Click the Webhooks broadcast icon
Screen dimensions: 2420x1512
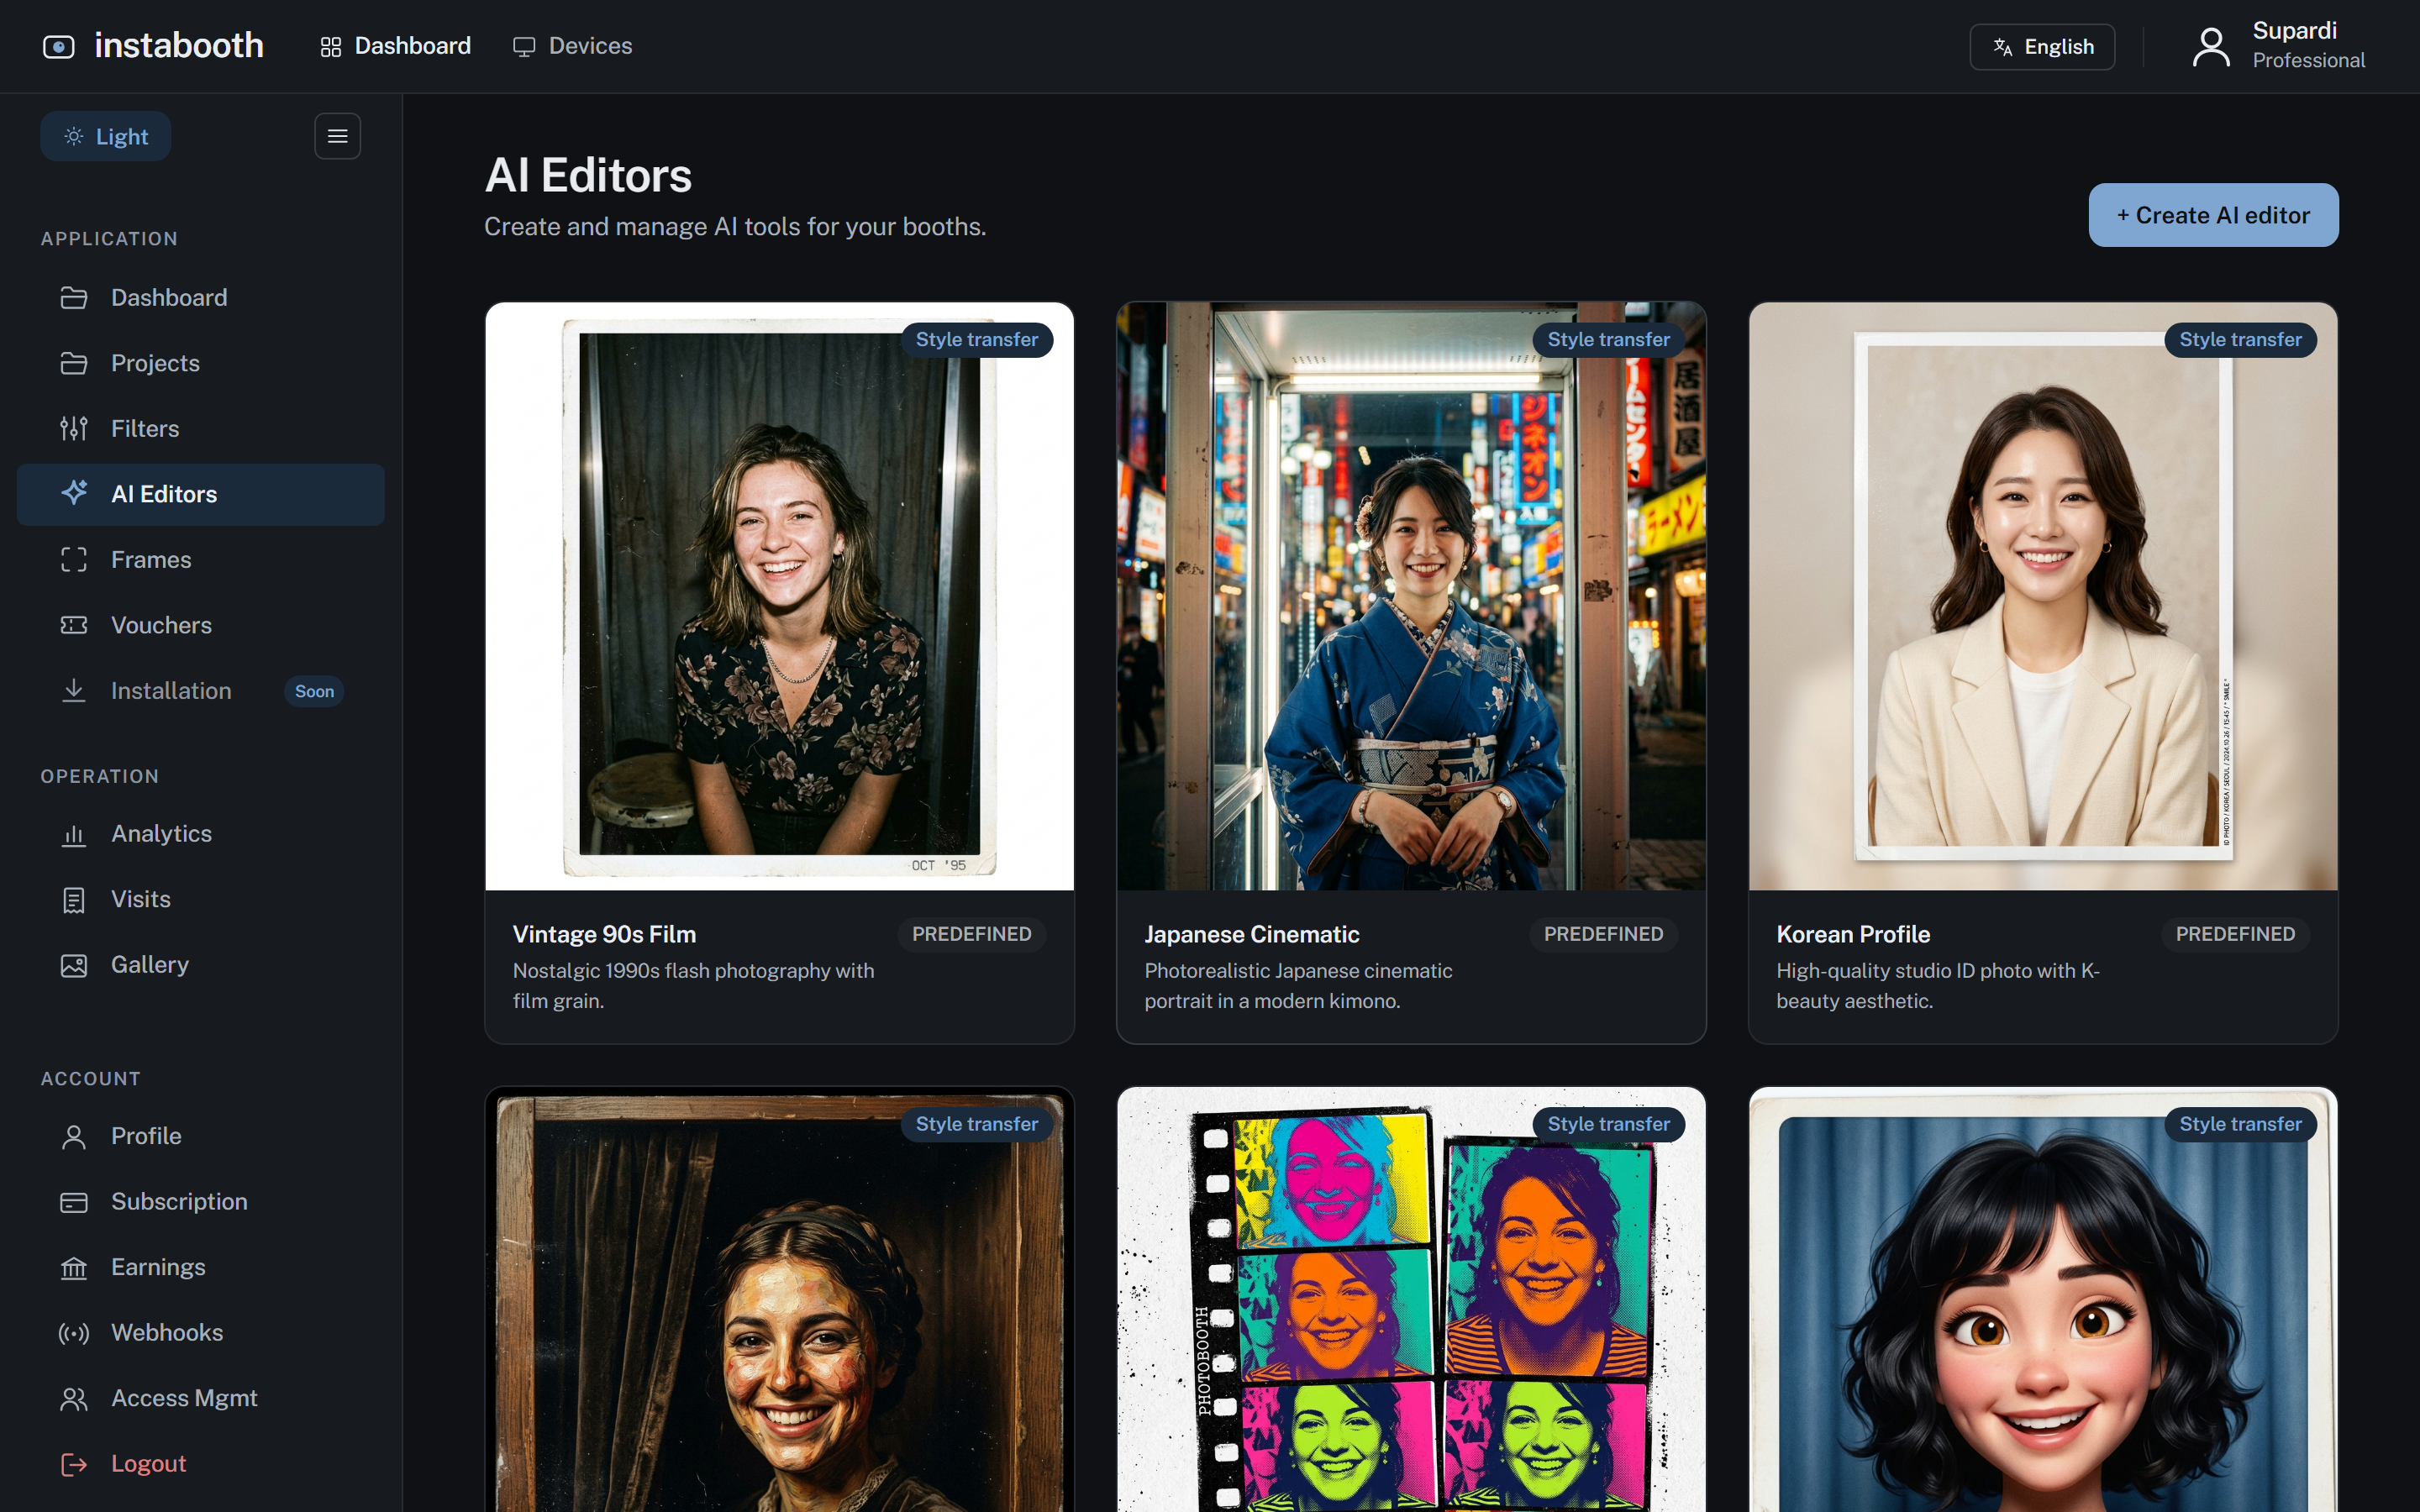click(74, 1333)
